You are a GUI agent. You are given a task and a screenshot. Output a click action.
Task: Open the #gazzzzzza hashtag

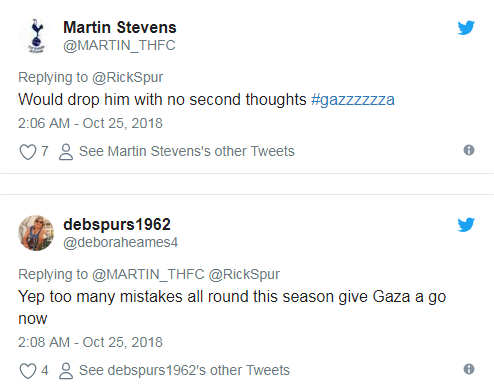pyautogui.click(x=353, y=100)
